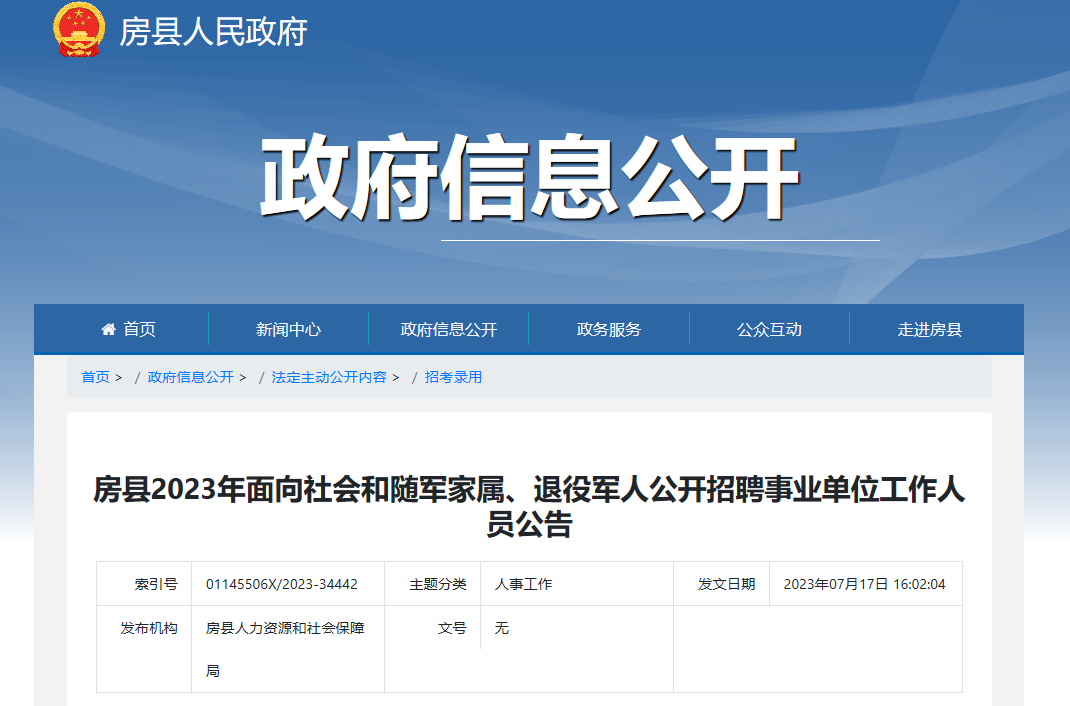Click the publish date 2023年07月17日 16:02:04
Screen dimensions: 1070x706
(x=864, y=584)
